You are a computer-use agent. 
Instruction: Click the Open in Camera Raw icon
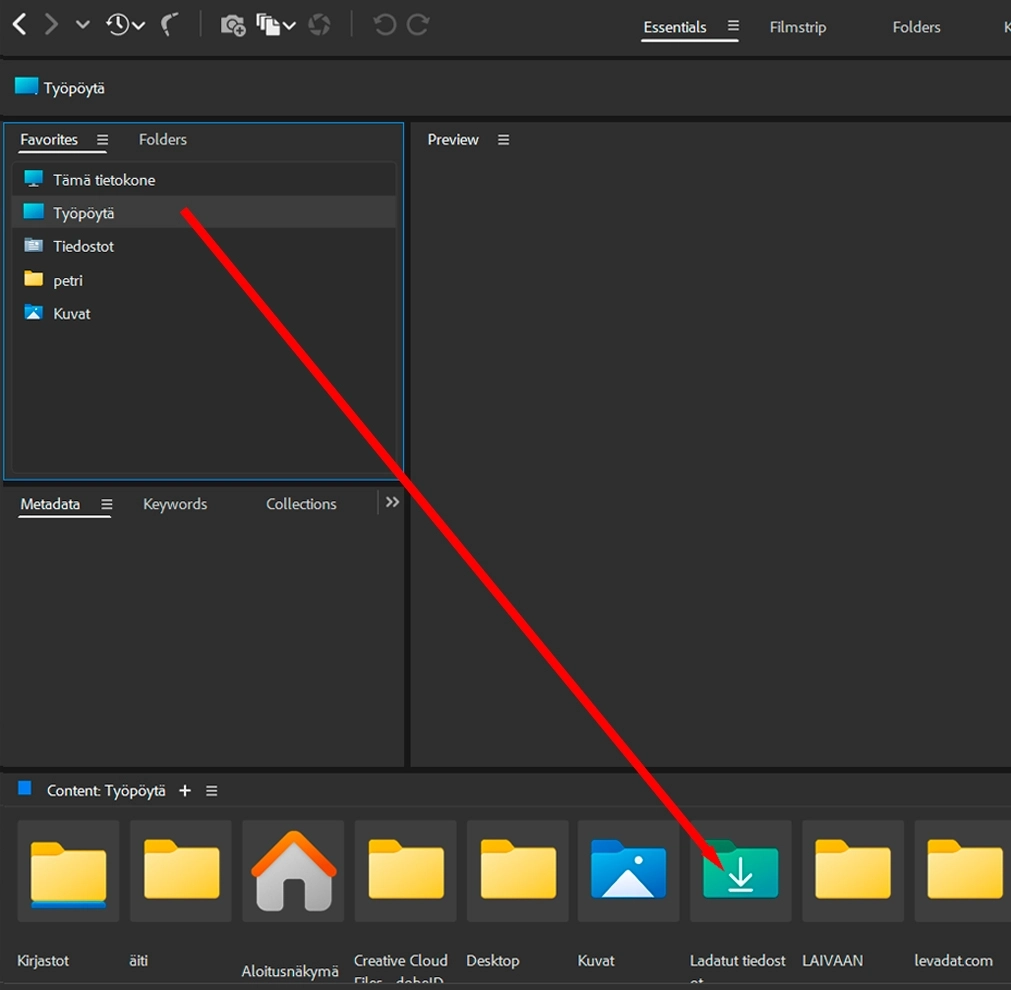tap(320, 26)
